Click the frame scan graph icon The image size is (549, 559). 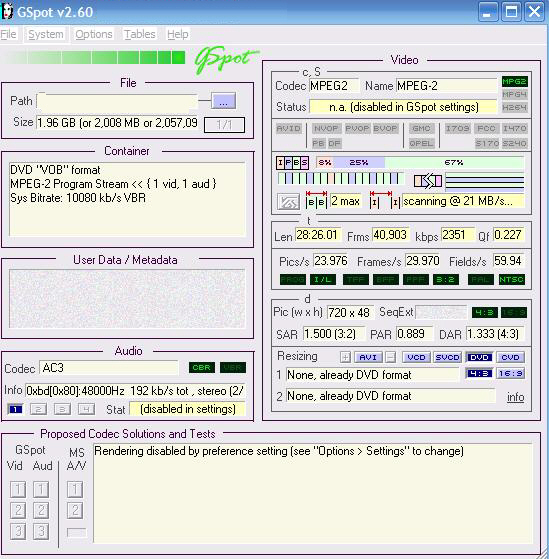coord(288,202)
